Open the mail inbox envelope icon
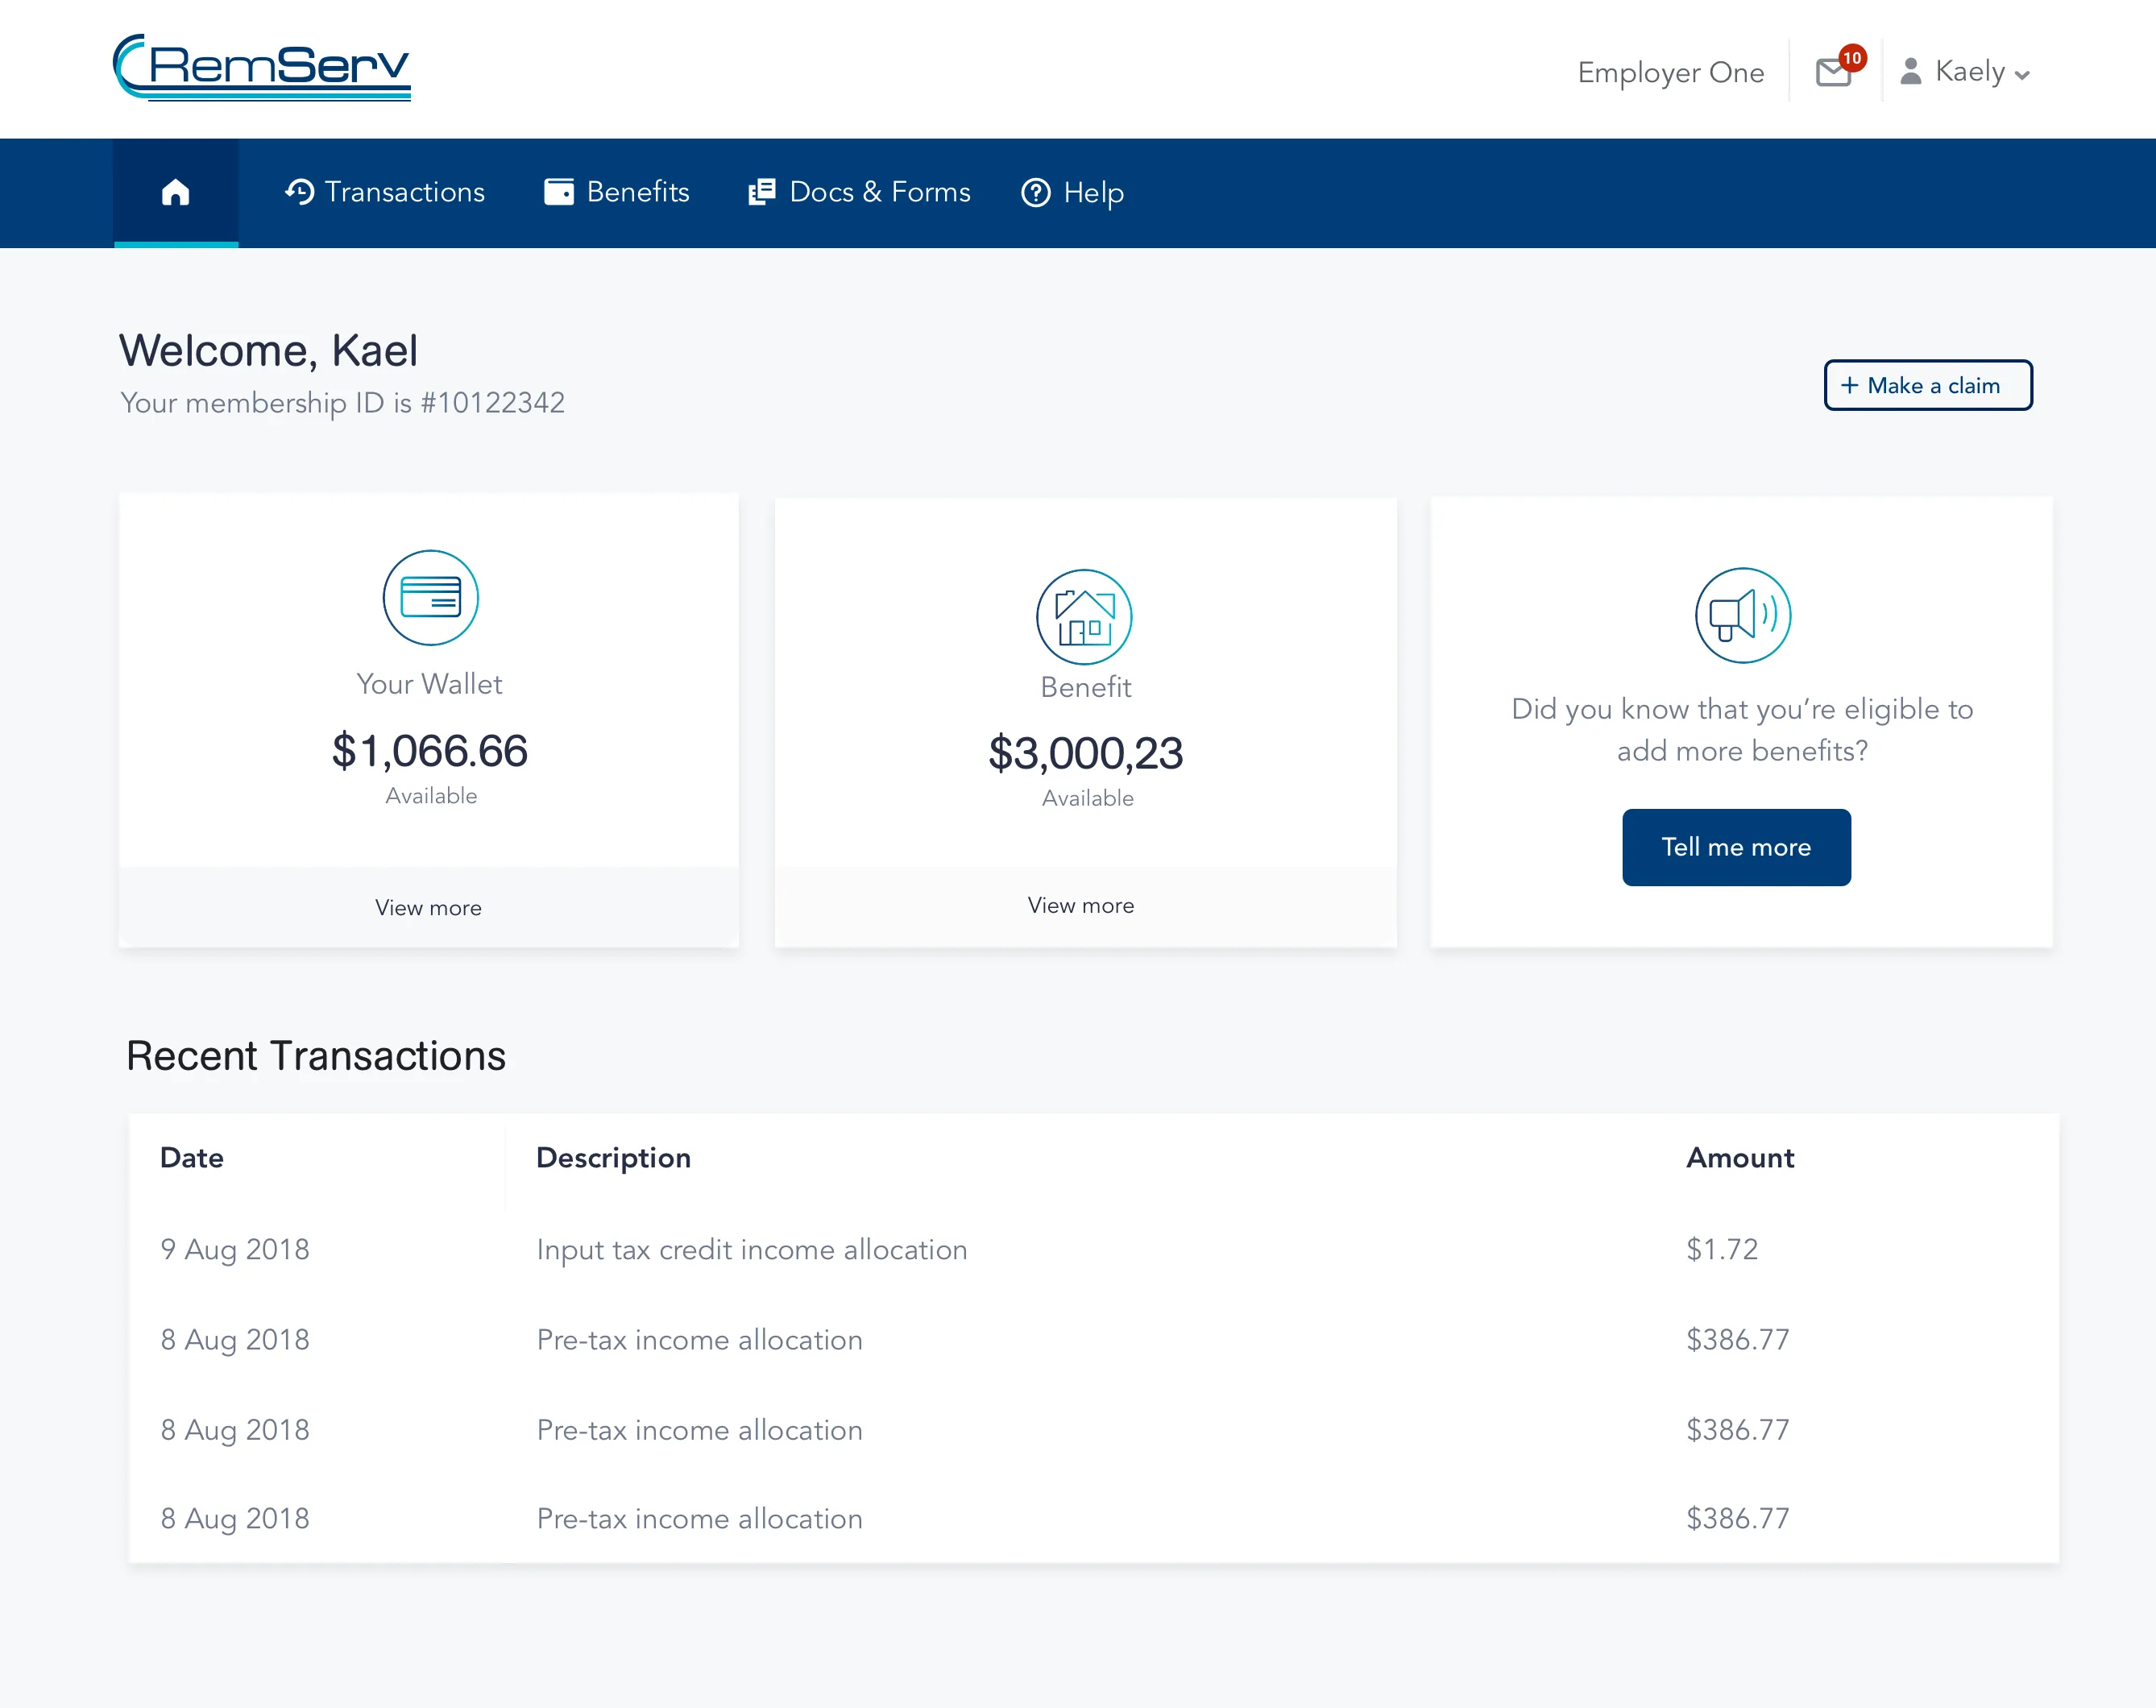The image size is (2156, 1708). pos(1833,73)
